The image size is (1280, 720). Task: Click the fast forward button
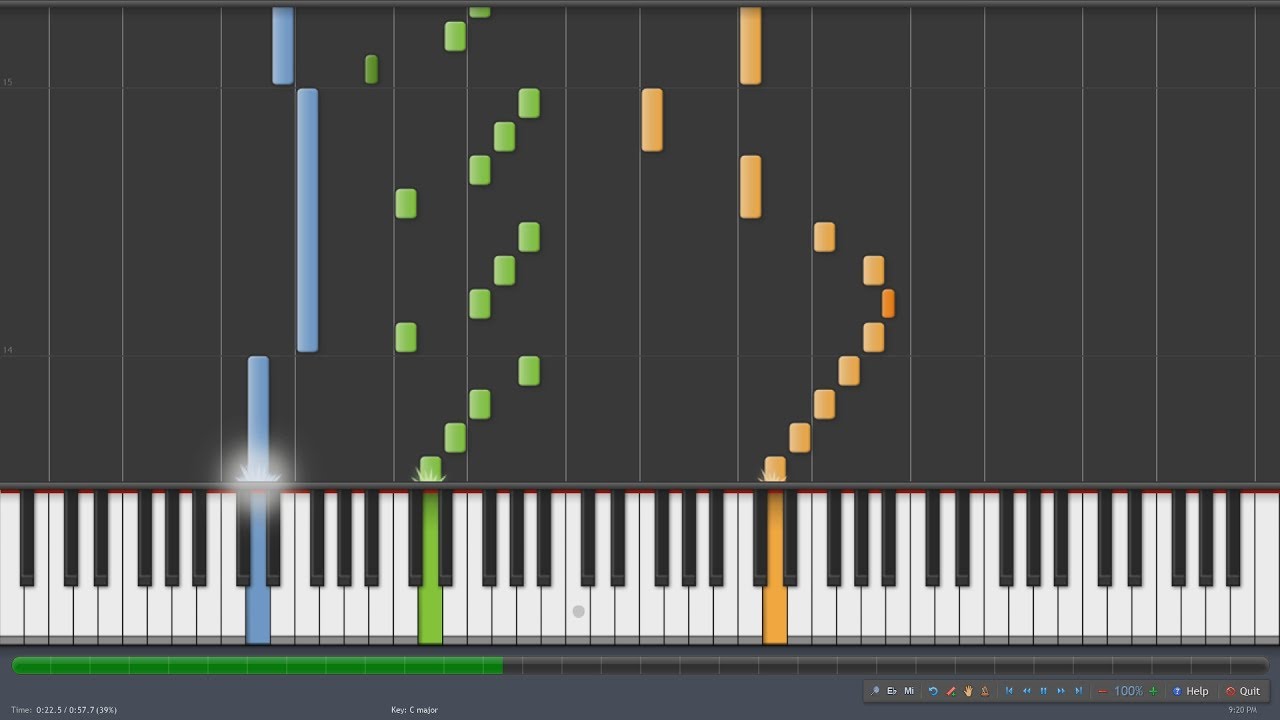point(1061,691)
